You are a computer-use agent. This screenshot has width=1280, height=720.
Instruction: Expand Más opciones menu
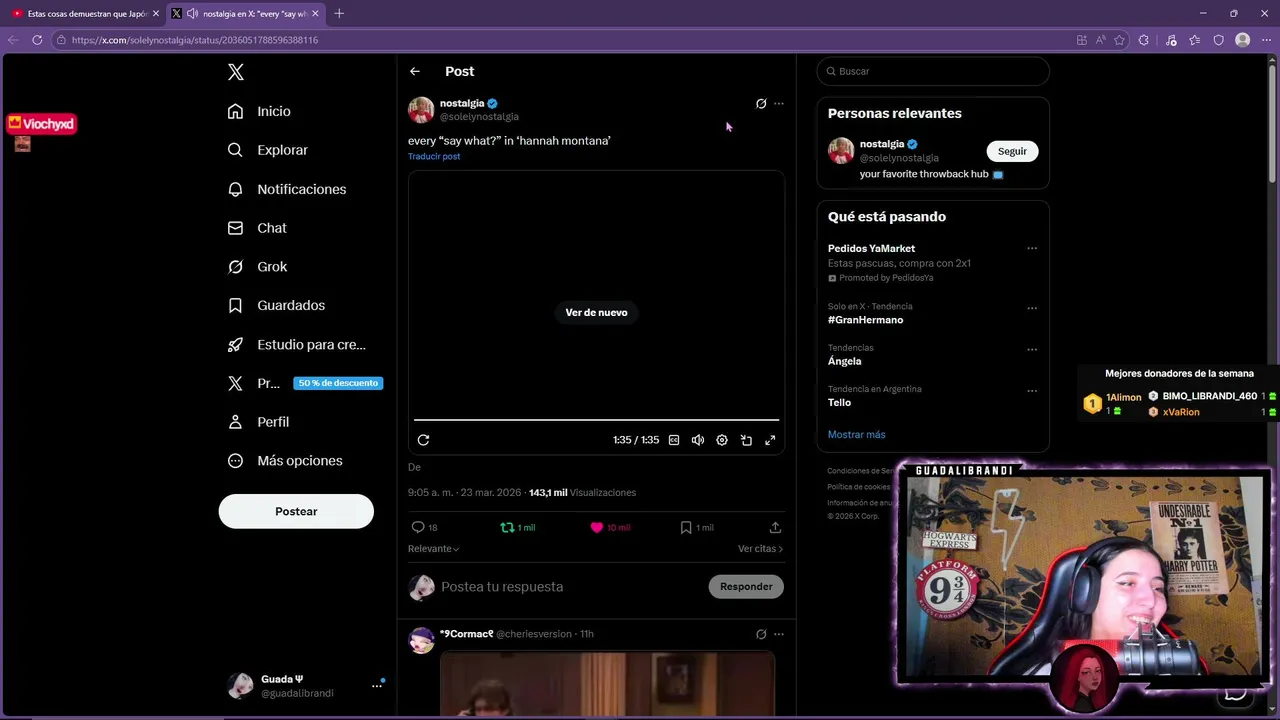285,461
